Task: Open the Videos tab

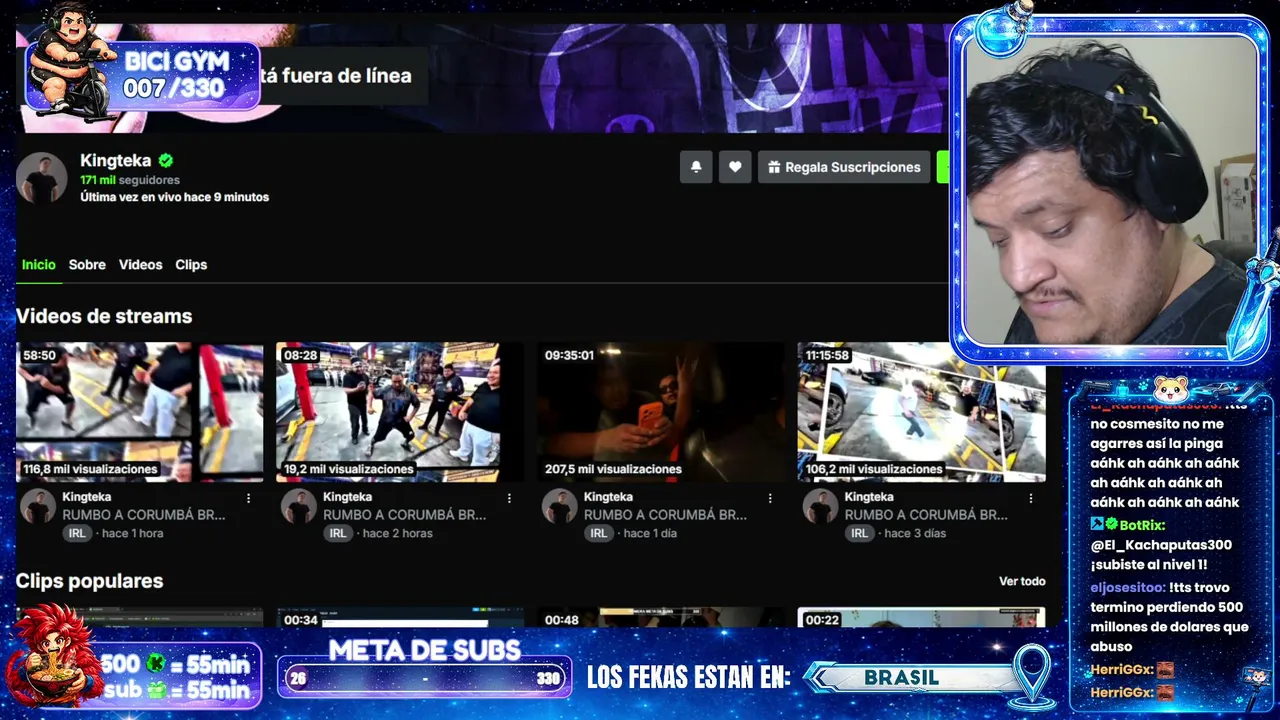Action: (x=140, y=265)
